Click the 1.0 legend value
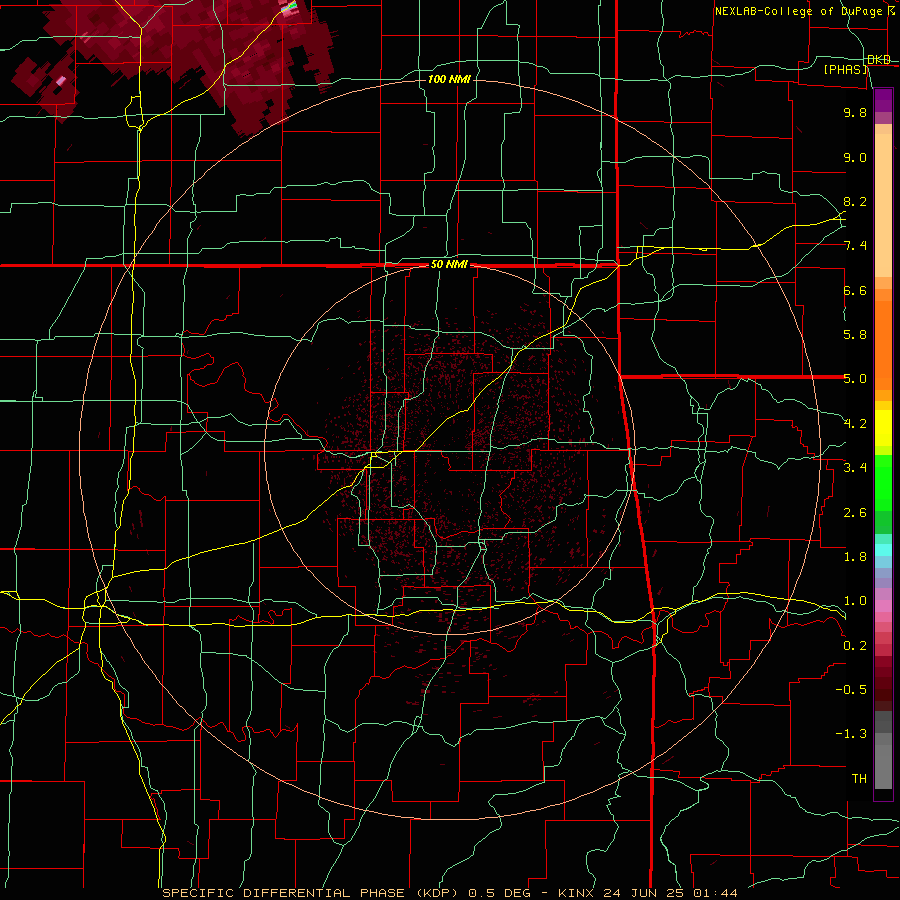This screenshot has width=900, height=900. (855, 601)
